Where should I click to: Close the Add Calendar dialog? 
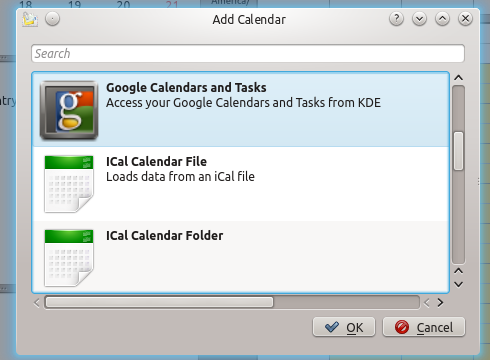(x=465, y=19)
